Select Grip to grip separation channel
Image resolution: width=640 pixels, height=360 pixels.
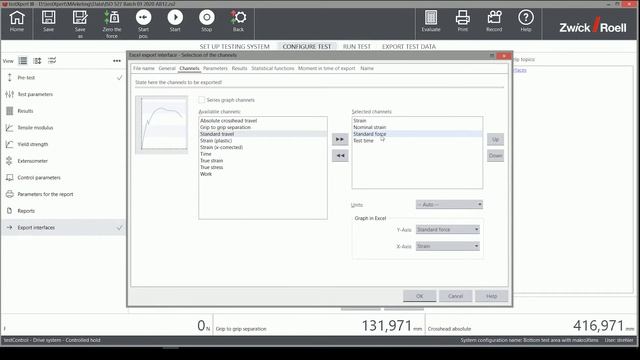click(x=263, y=127)
